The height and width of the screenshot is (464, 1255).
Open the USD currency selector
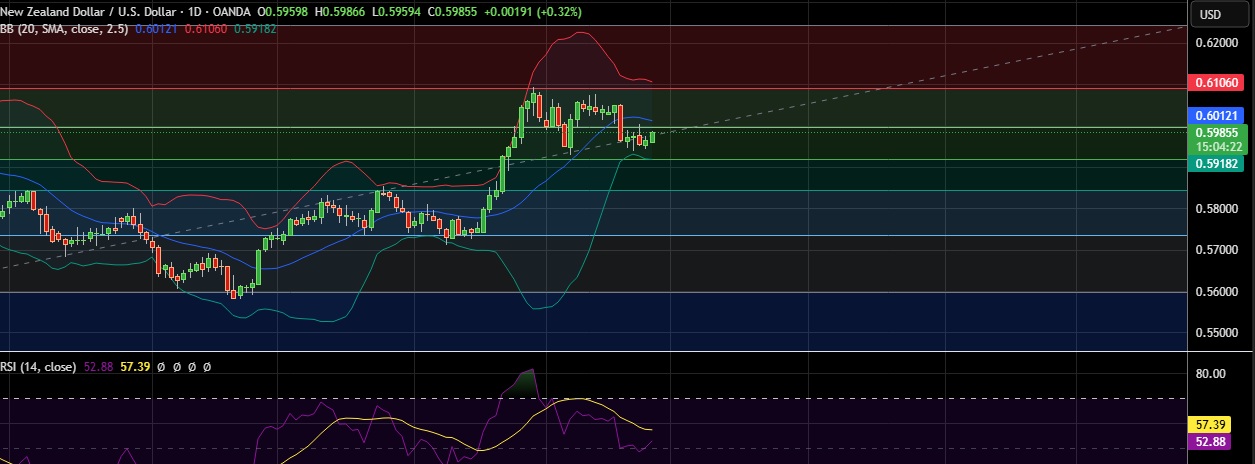[1210, 14]
